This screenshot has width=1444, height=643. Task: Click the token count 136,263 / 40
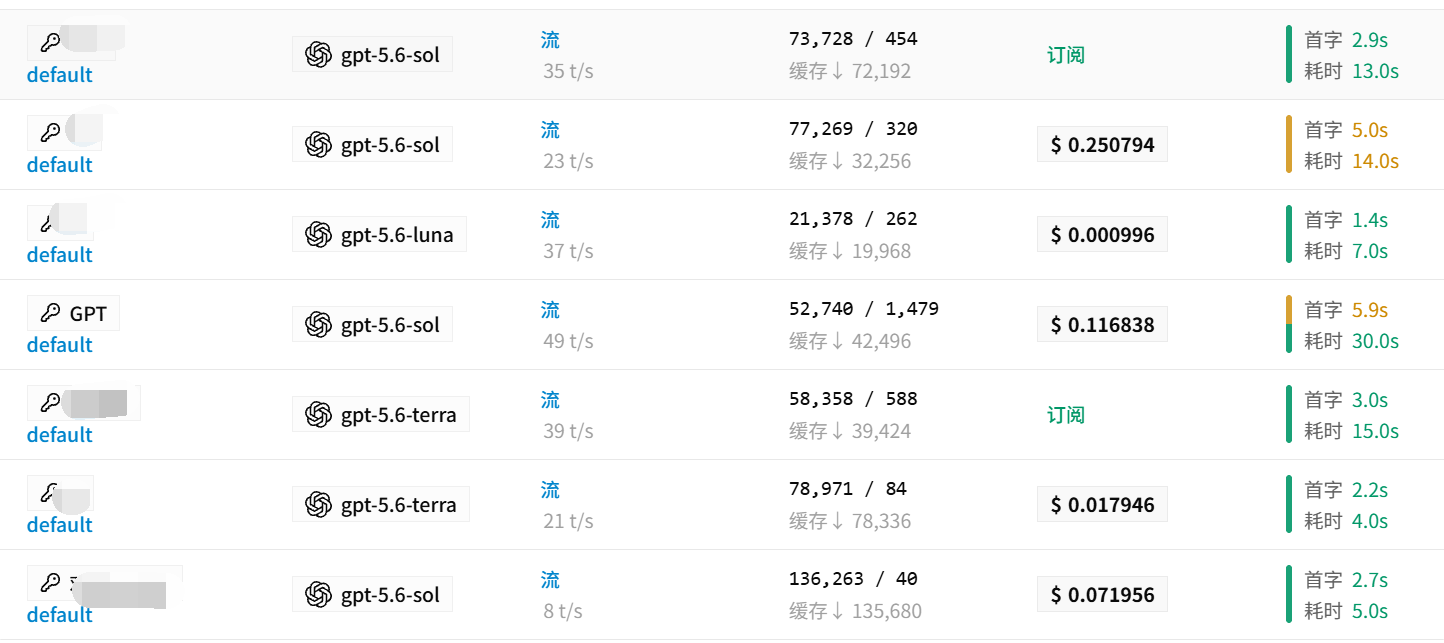tap(853, 579)
